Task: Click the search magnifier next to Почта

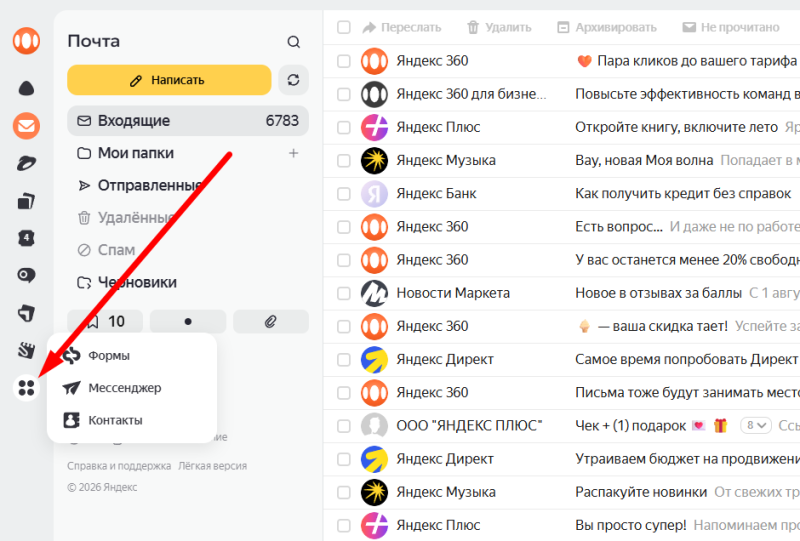Action: 293,42
